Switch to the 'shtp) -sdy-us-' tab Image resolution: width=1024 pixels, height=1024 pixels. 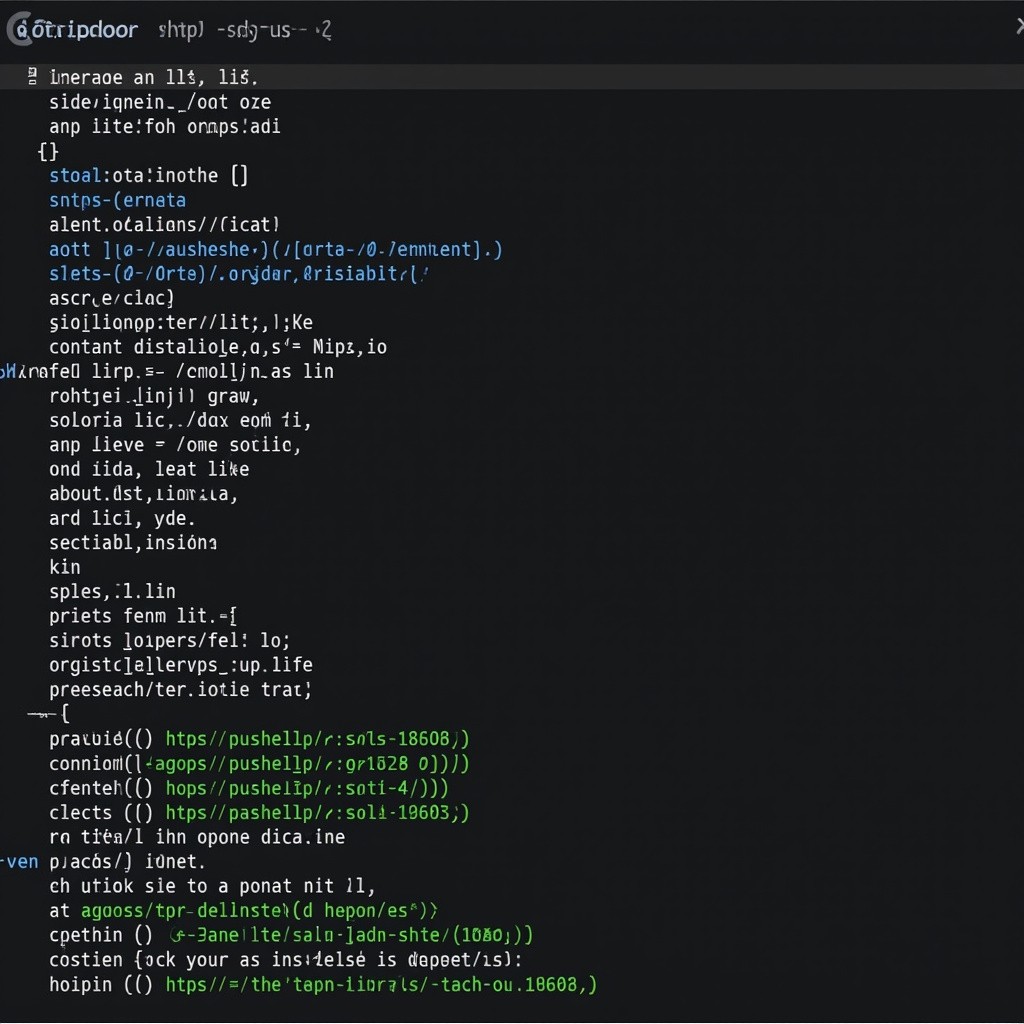(243, 30)
